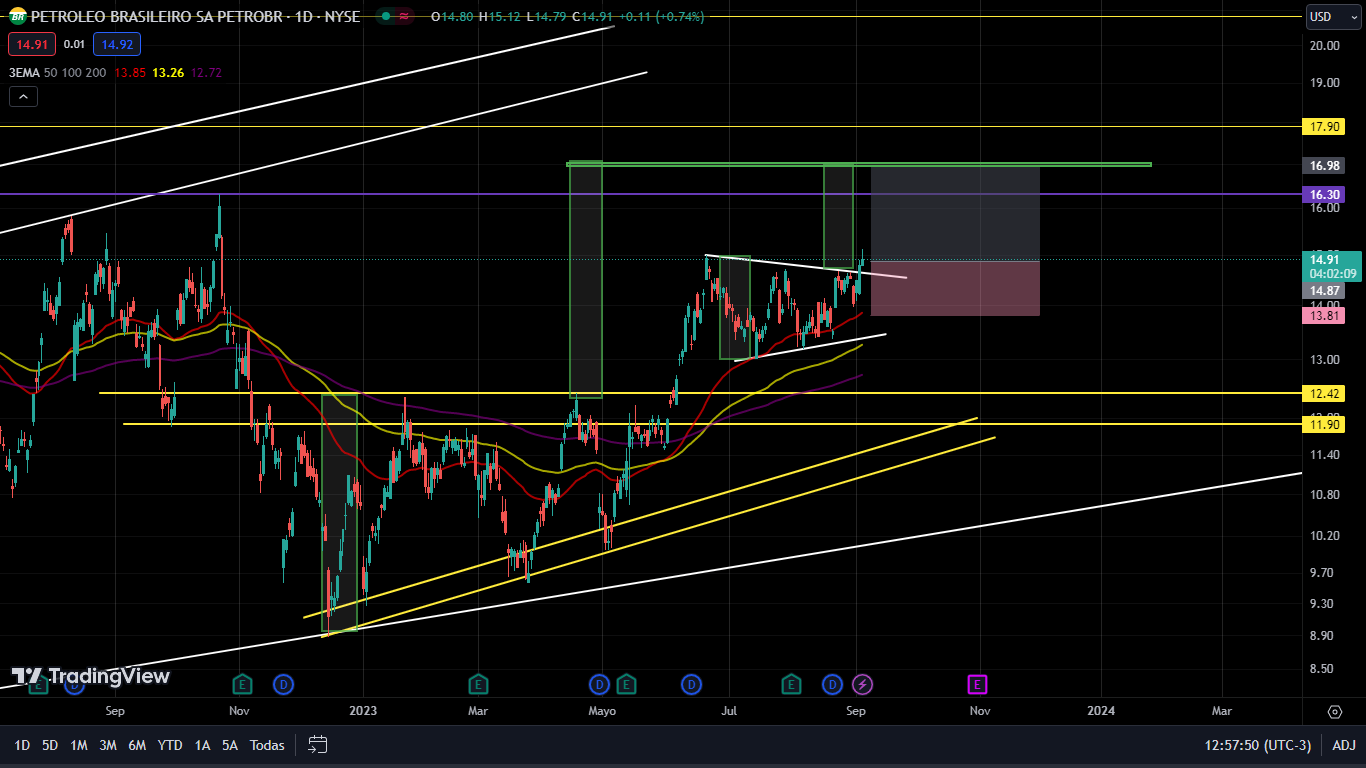Click the purple lightning event marker
Screen dimensions: 1366x768
(x=862, y=684)
